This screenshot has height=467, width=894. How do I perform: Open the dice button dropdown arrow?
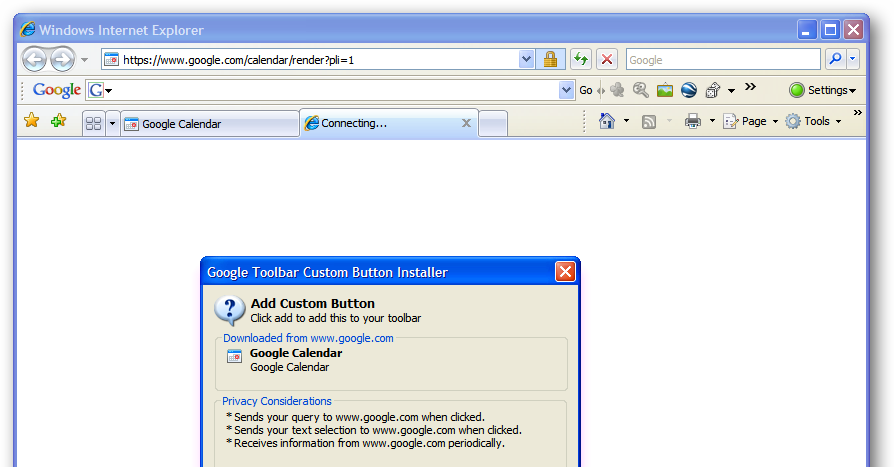(x=731, y=91)
